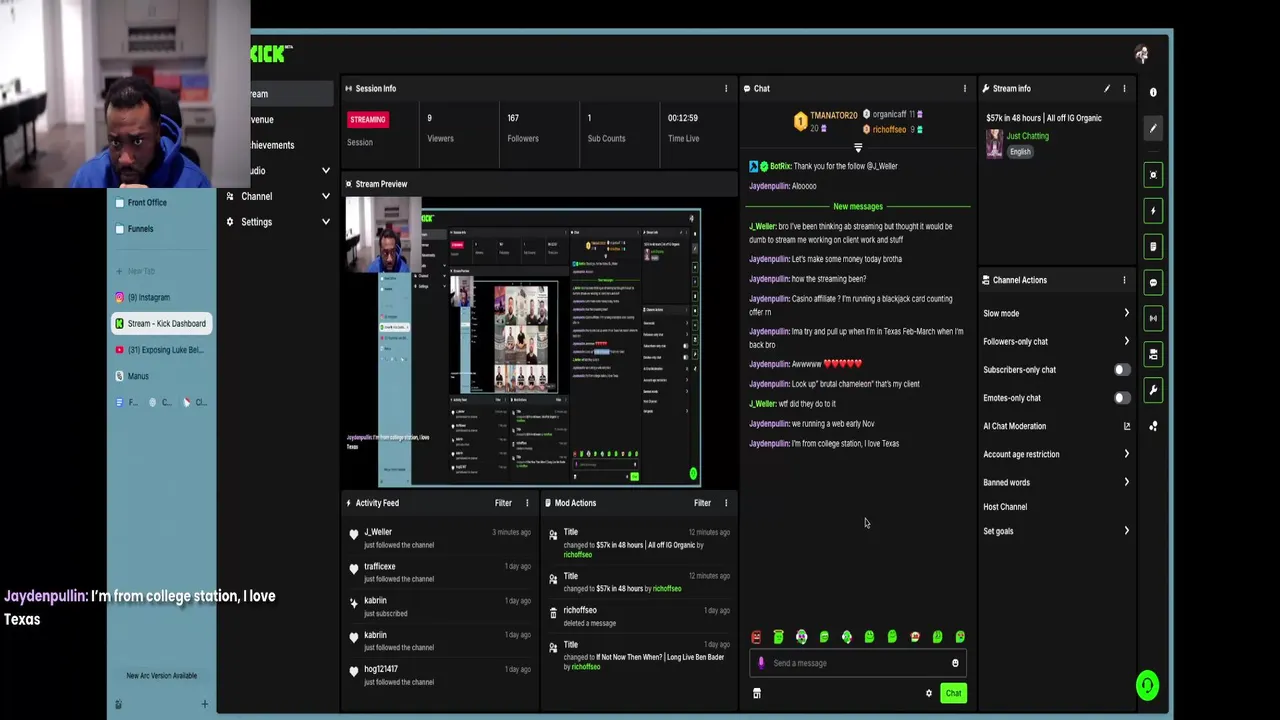Click New Arc Version Available notice
Viewport: 1280px width, 720px height.
161,676
